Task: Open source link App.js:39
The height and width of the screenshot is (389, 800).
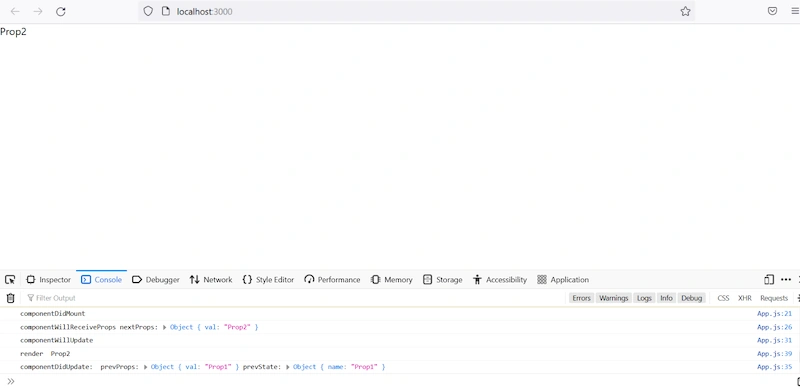Action: click(x=774, y=354)
